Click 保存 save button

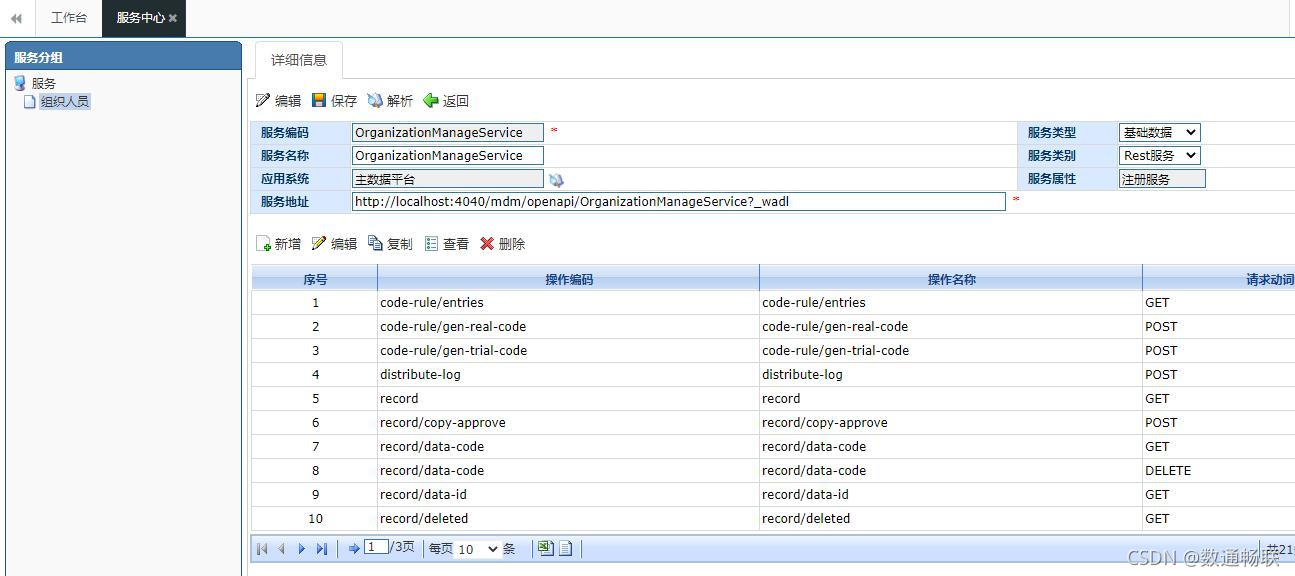(x=335, y=100)
